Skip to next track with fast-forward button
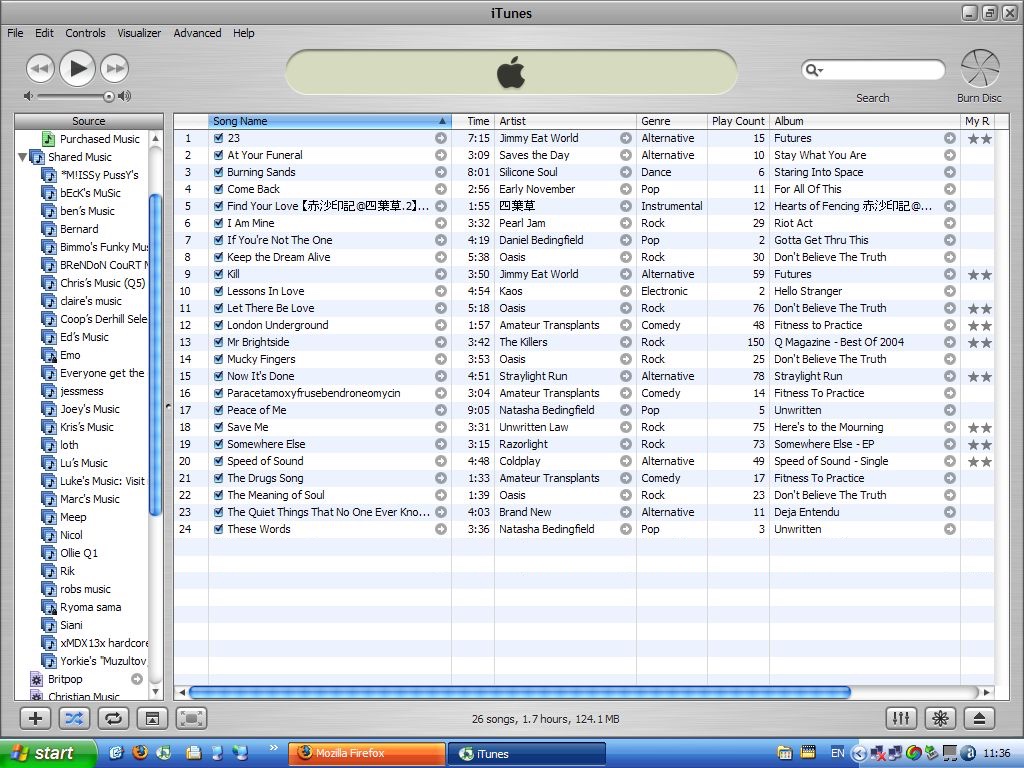1024x768 pixels. click(x=115, y=69)
